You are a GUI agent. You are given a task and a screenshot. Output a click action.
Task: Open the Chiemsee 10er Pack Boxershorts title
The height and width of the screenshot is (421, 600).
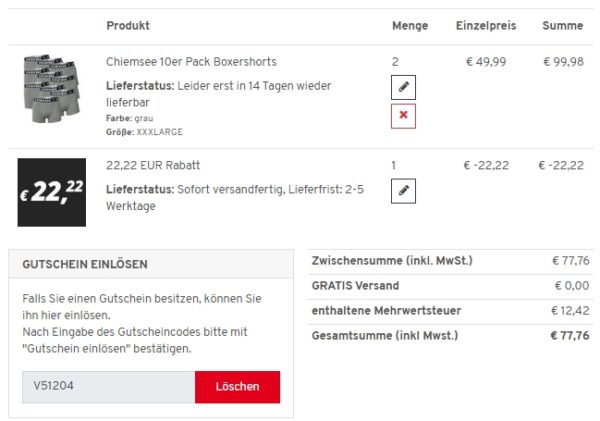coord(191,62)
